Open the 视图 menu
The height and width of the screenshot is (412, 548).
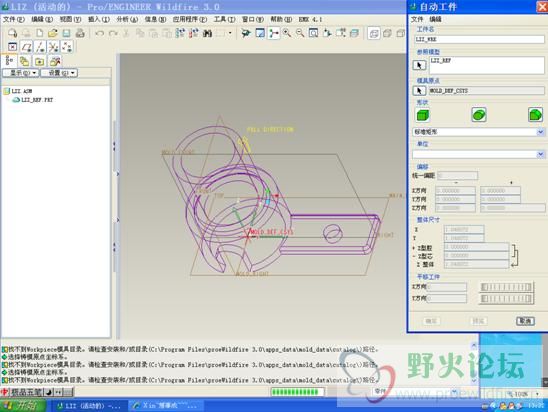click(71, 19)
